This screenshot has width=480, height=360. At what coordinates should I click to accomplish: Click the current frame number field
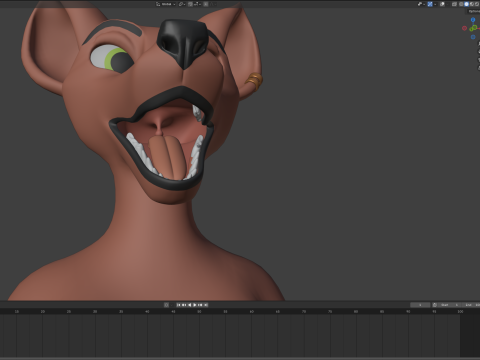(x=420, y=305)
